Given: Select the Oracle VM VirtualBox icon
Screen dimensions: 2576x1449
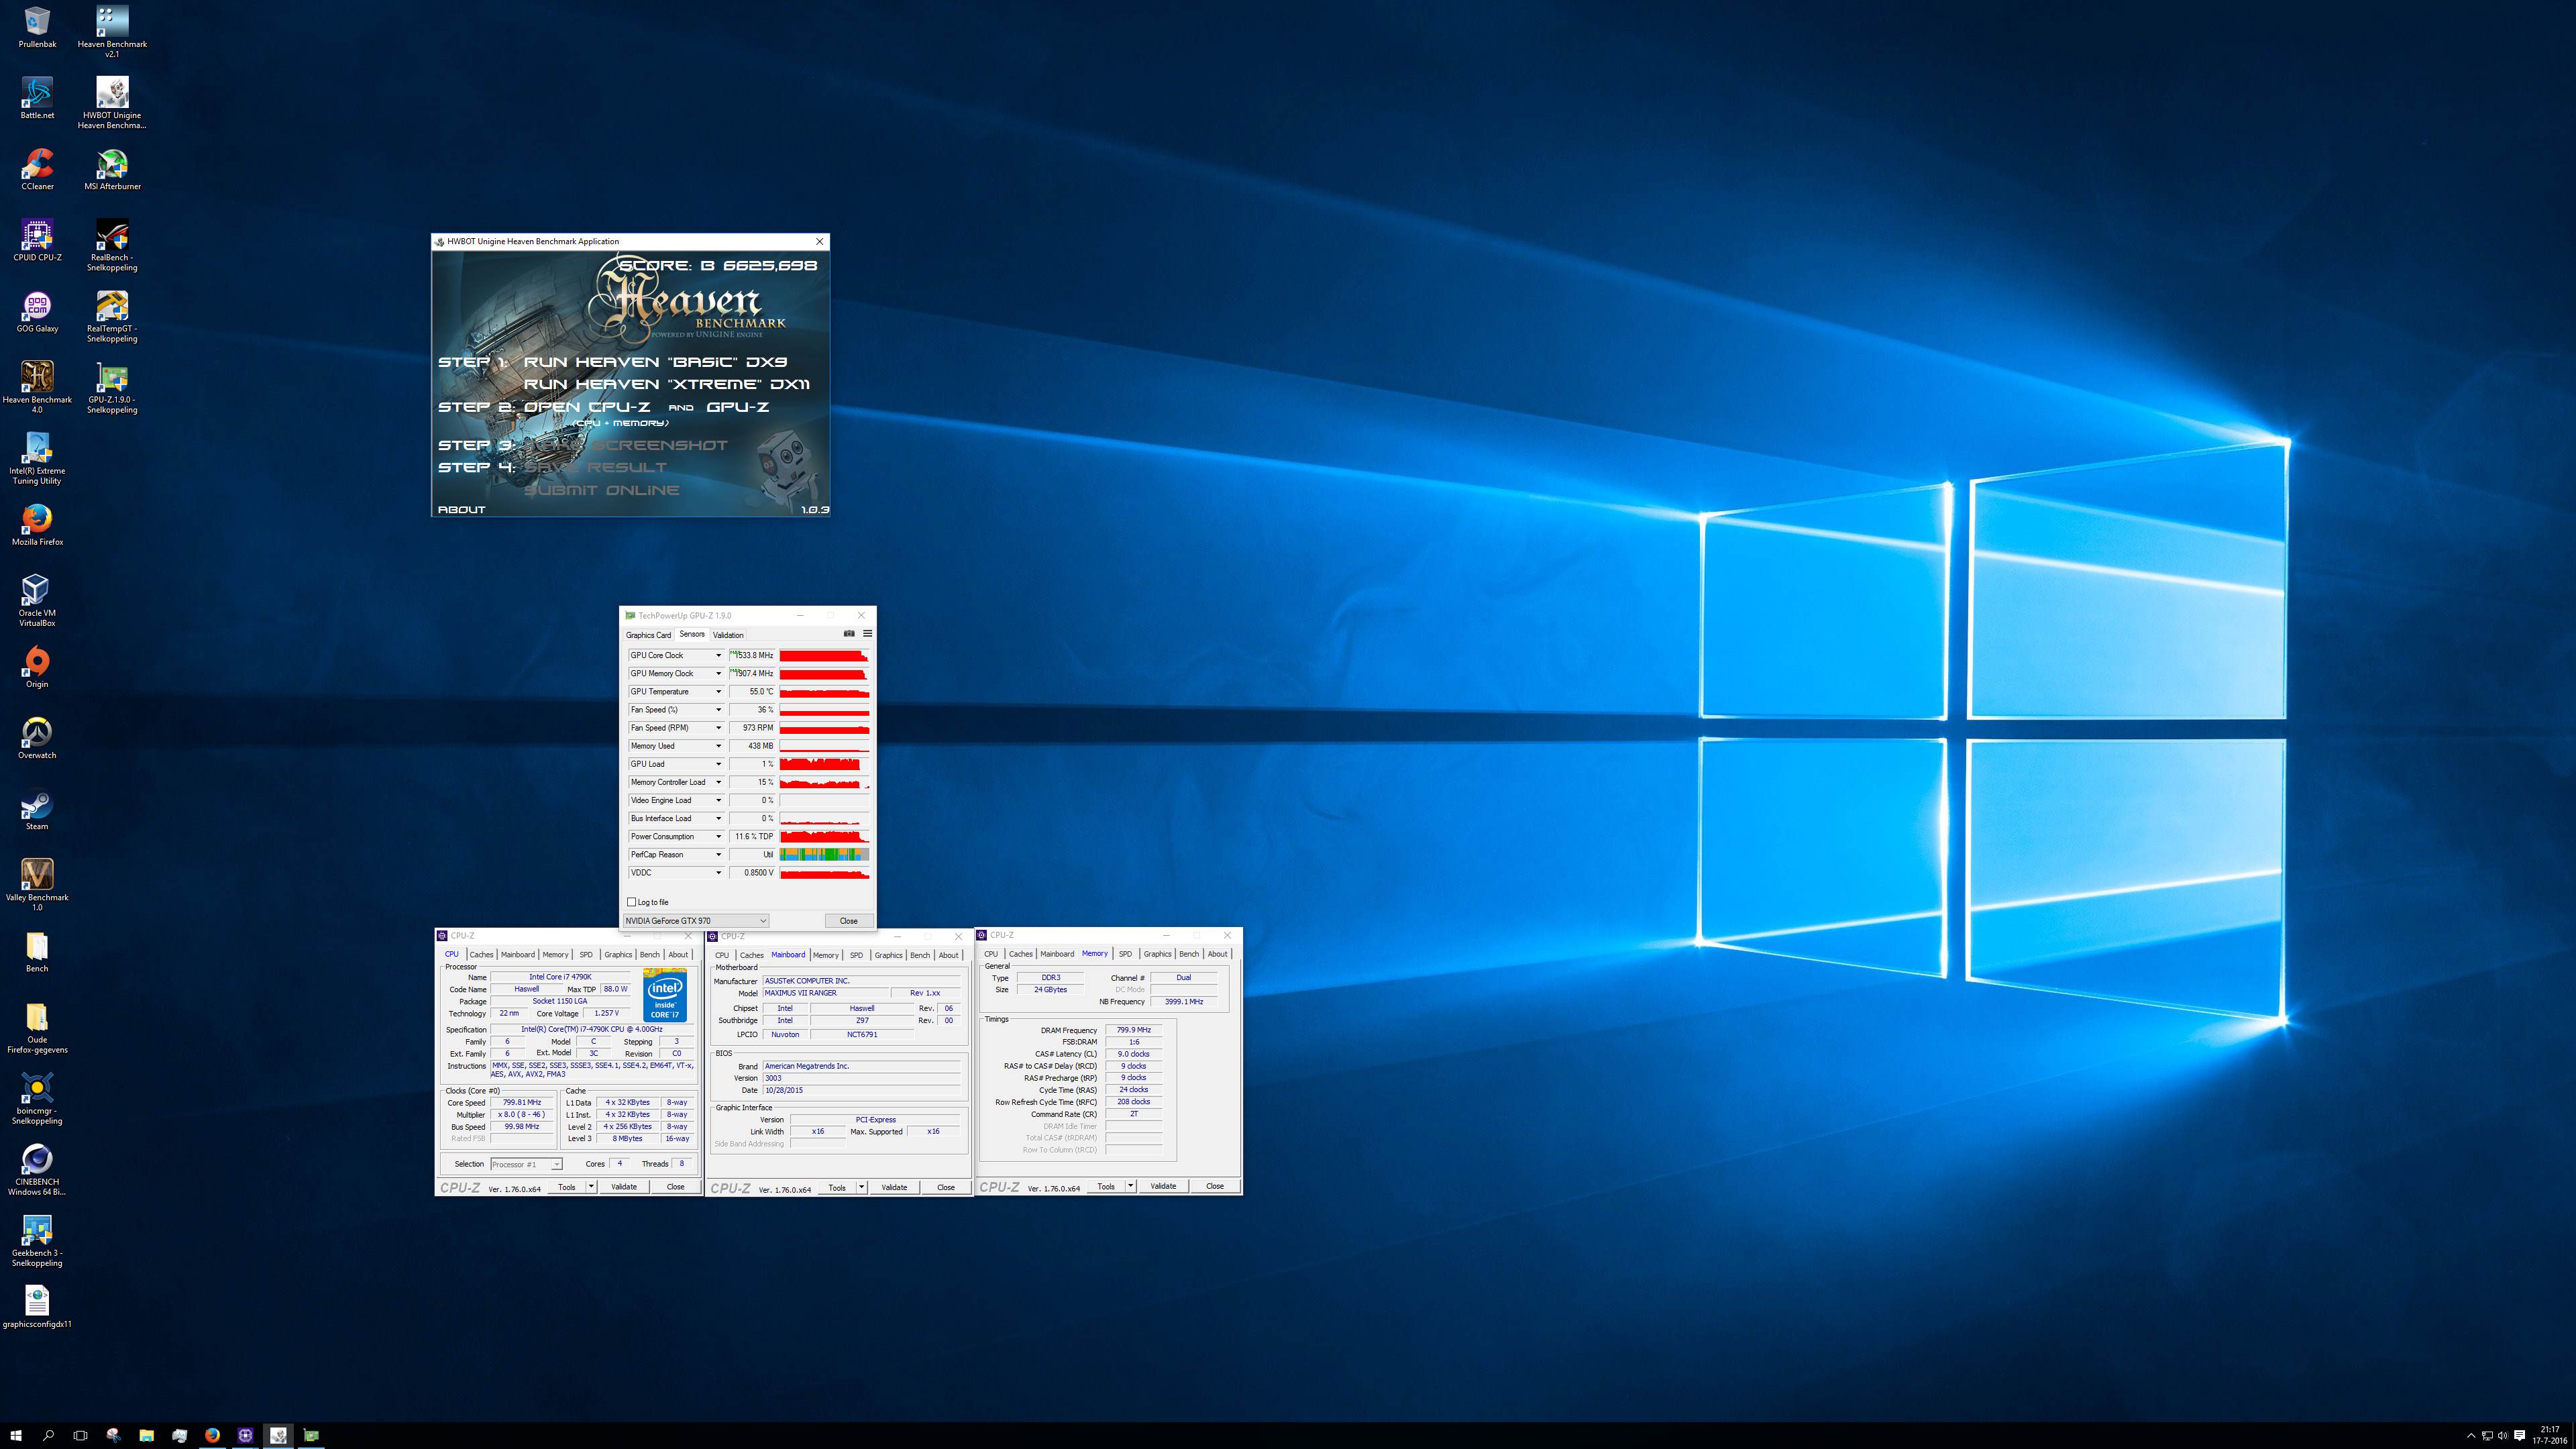Looking at the screenshot, I should coord(37,600).
